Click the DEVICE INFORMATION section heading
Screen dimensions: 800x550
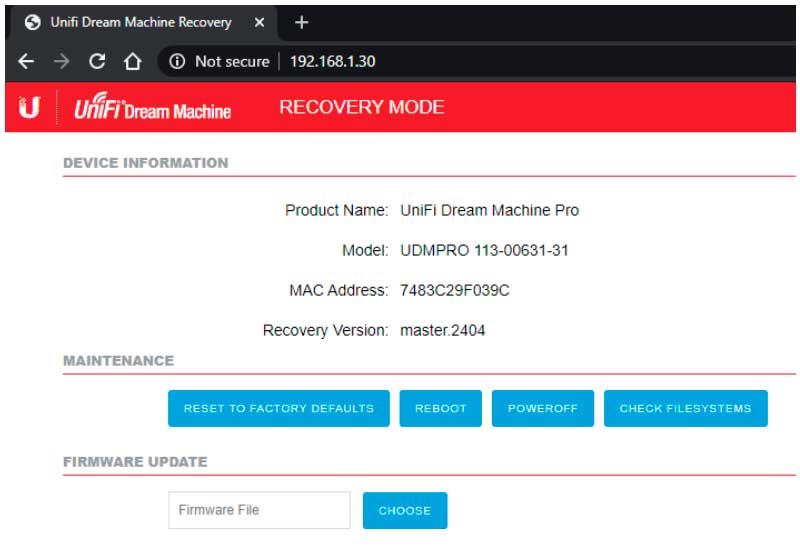coord(145,163)
